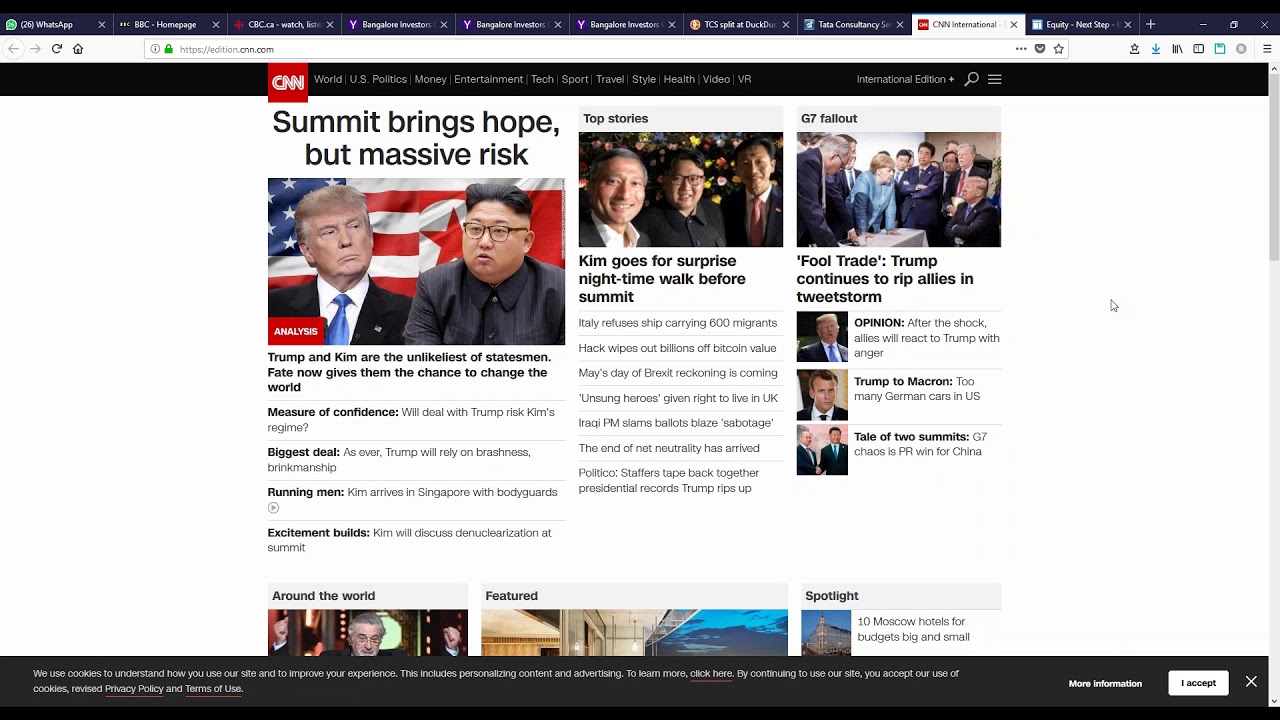Open the page actions three-dot menu

tap(1021, 49)
